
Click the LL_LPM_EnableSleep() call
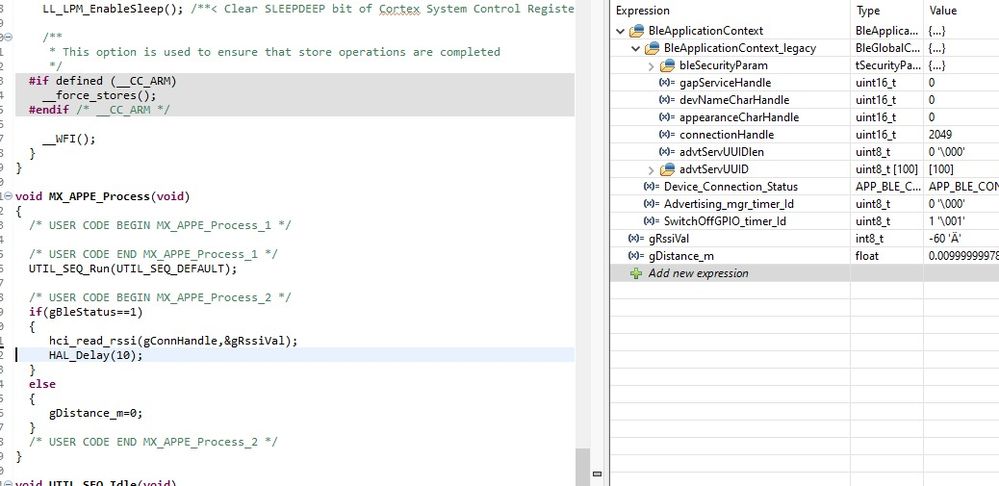[x=112, y=9]
